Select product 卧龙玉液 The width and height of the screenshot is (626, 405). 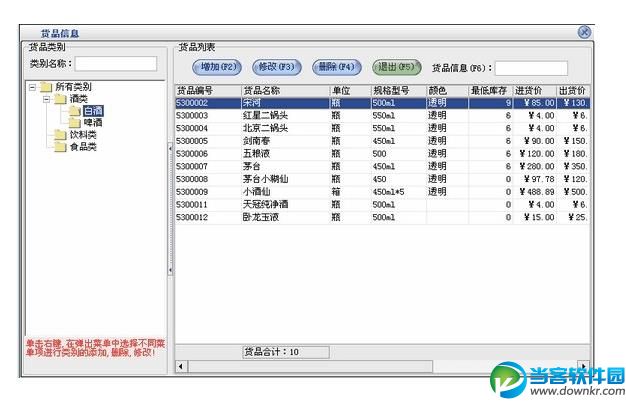coord(261,217)
